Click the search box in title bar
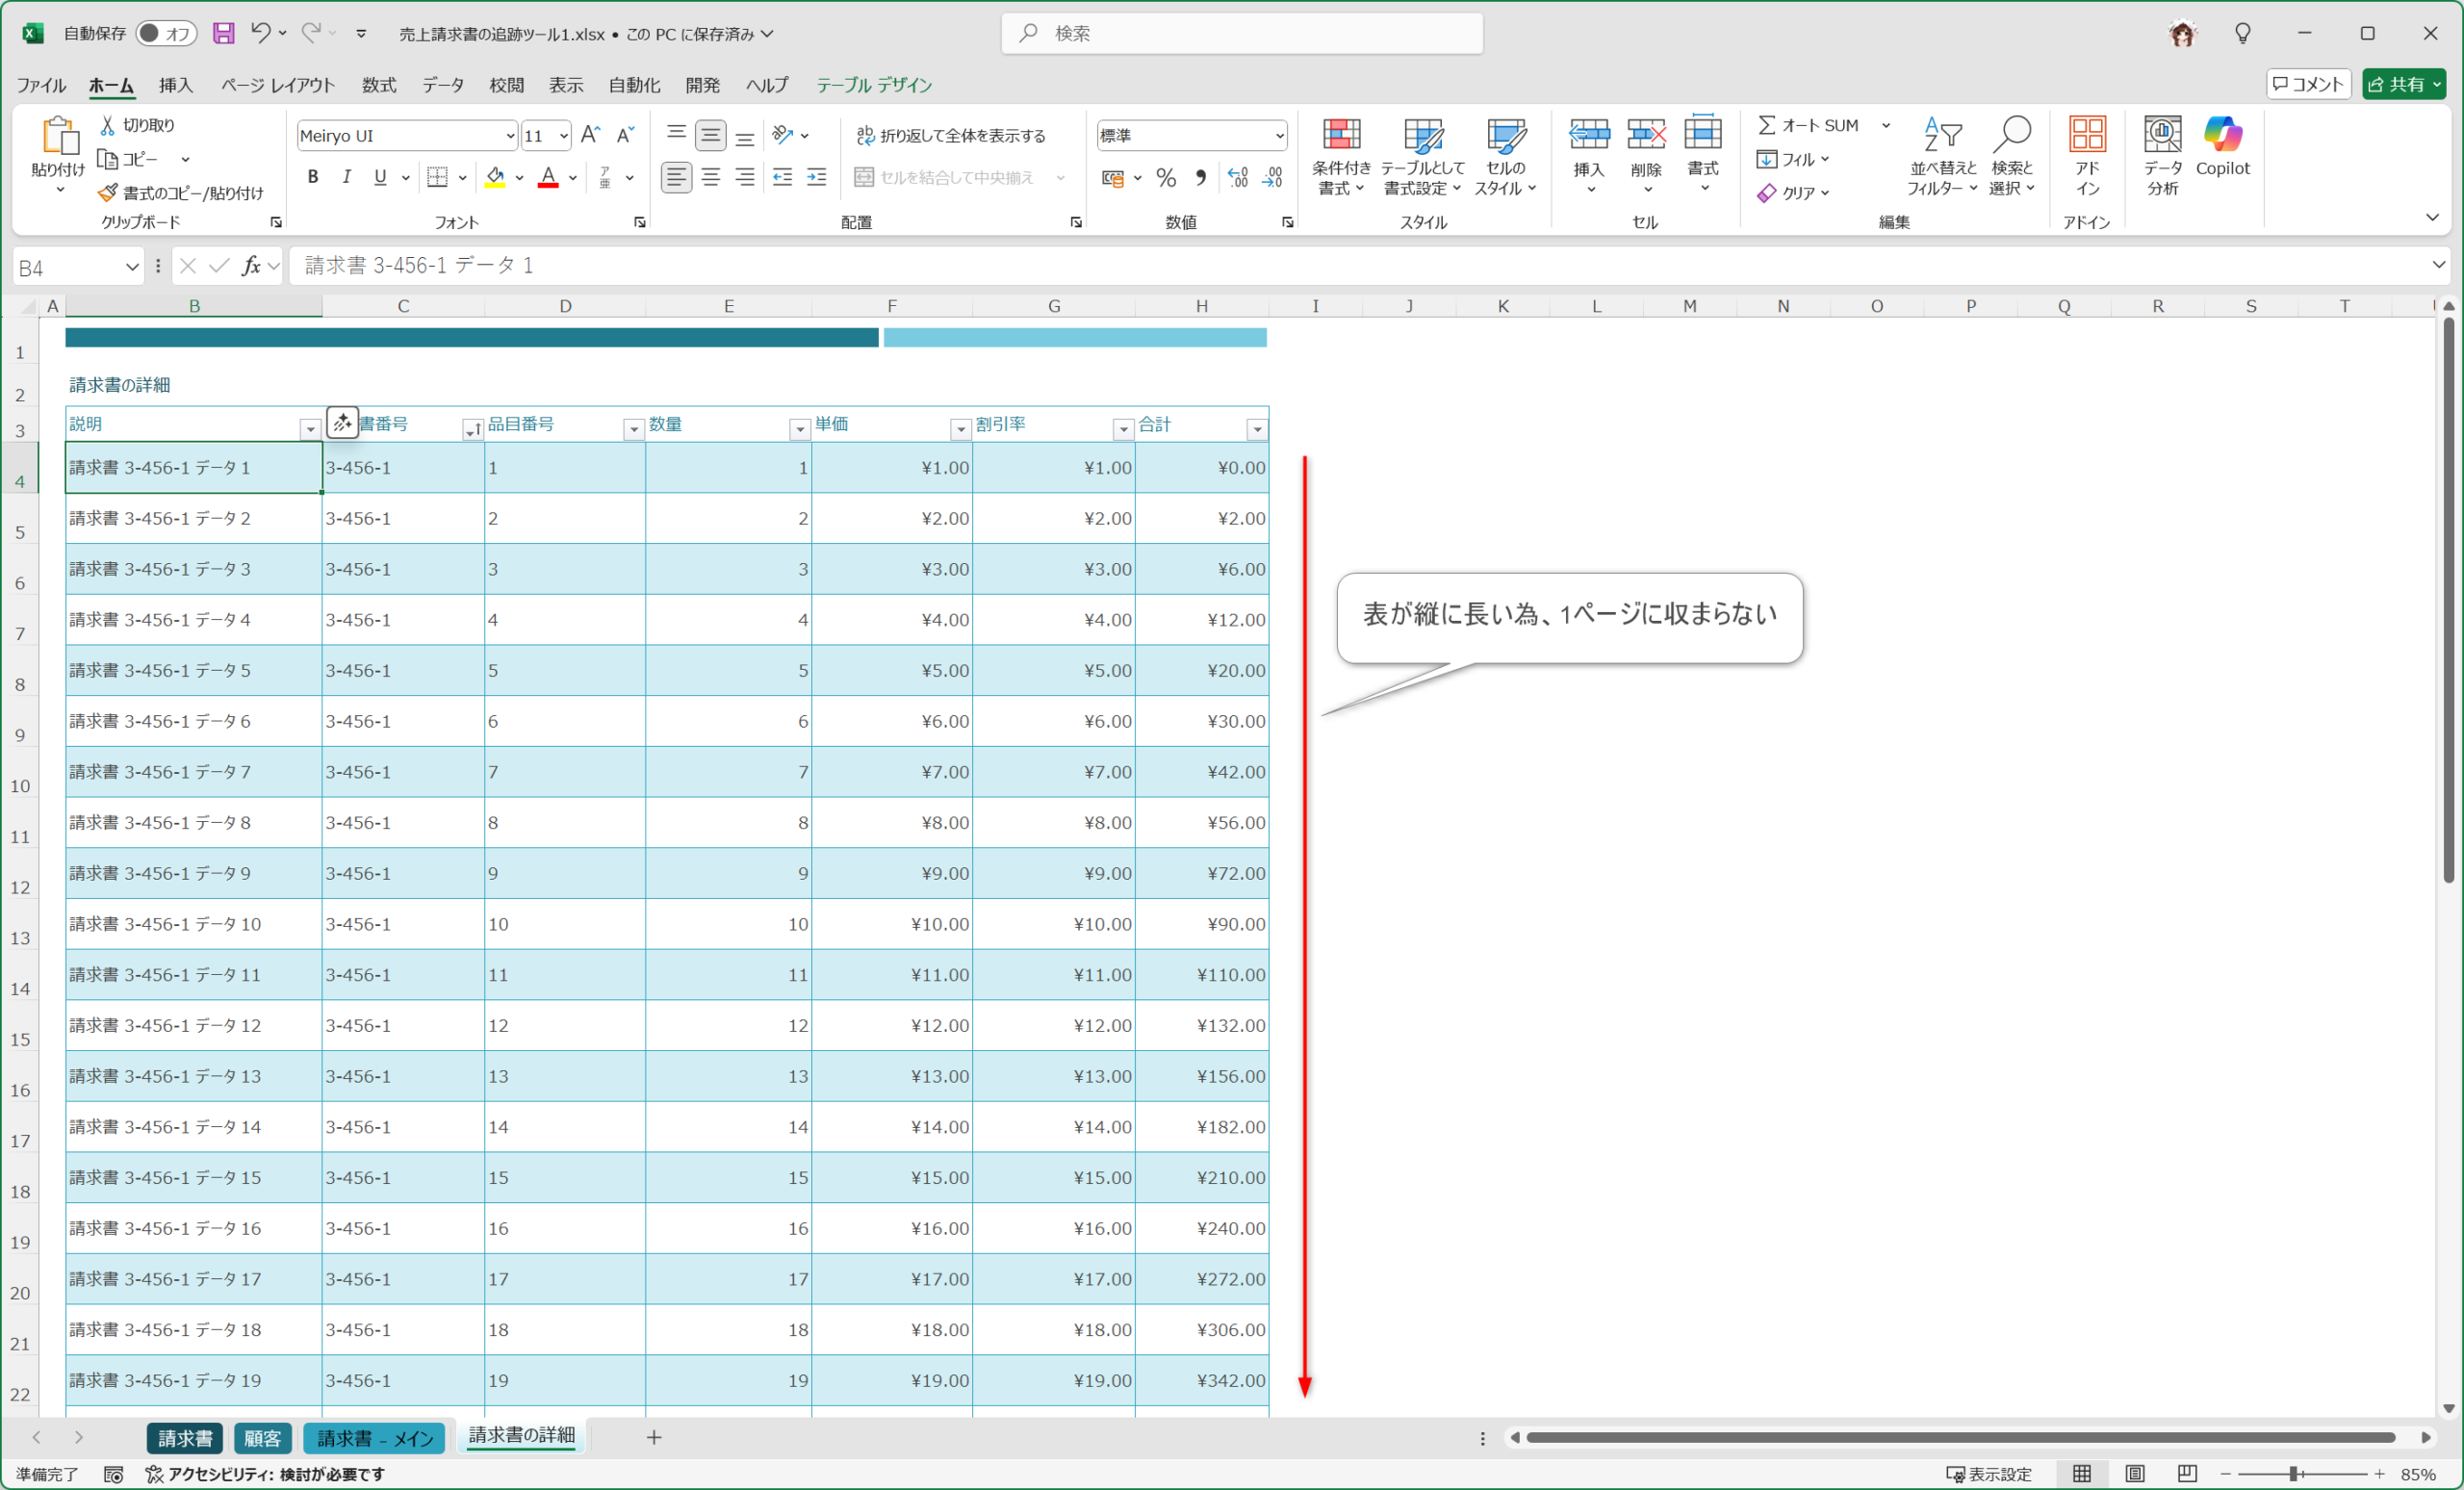Screen dimensions: 2464x1490 tap(1242, 33)
